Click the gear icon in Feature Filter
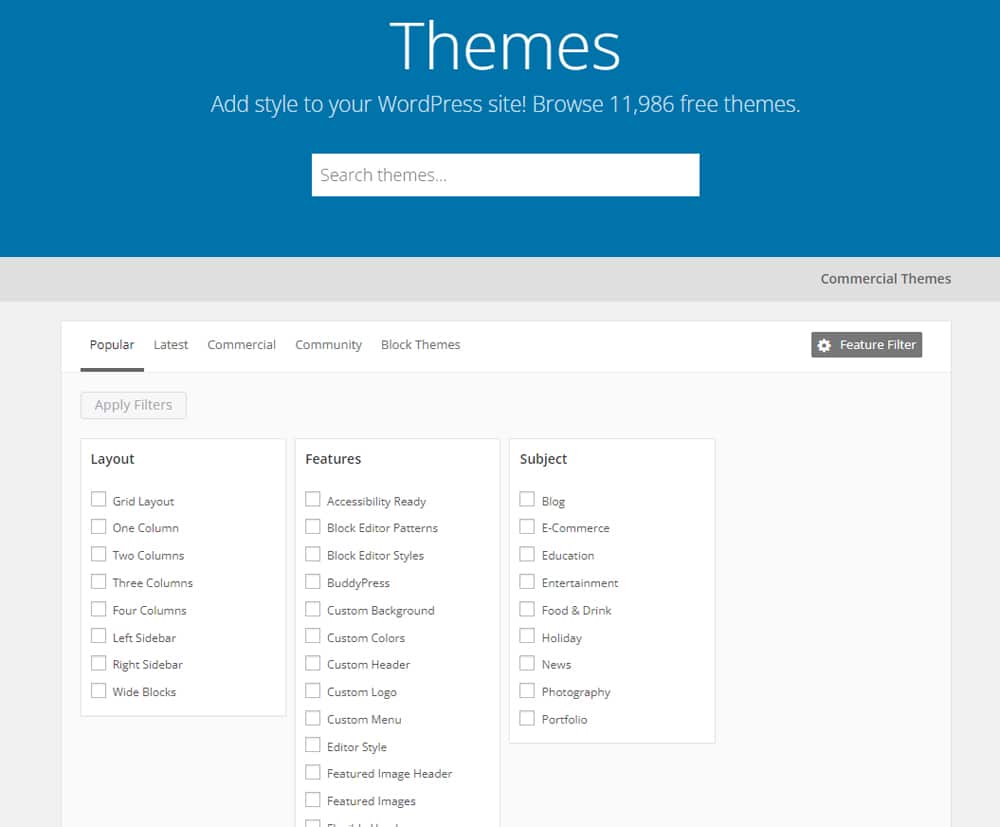 tap(824, 345)
